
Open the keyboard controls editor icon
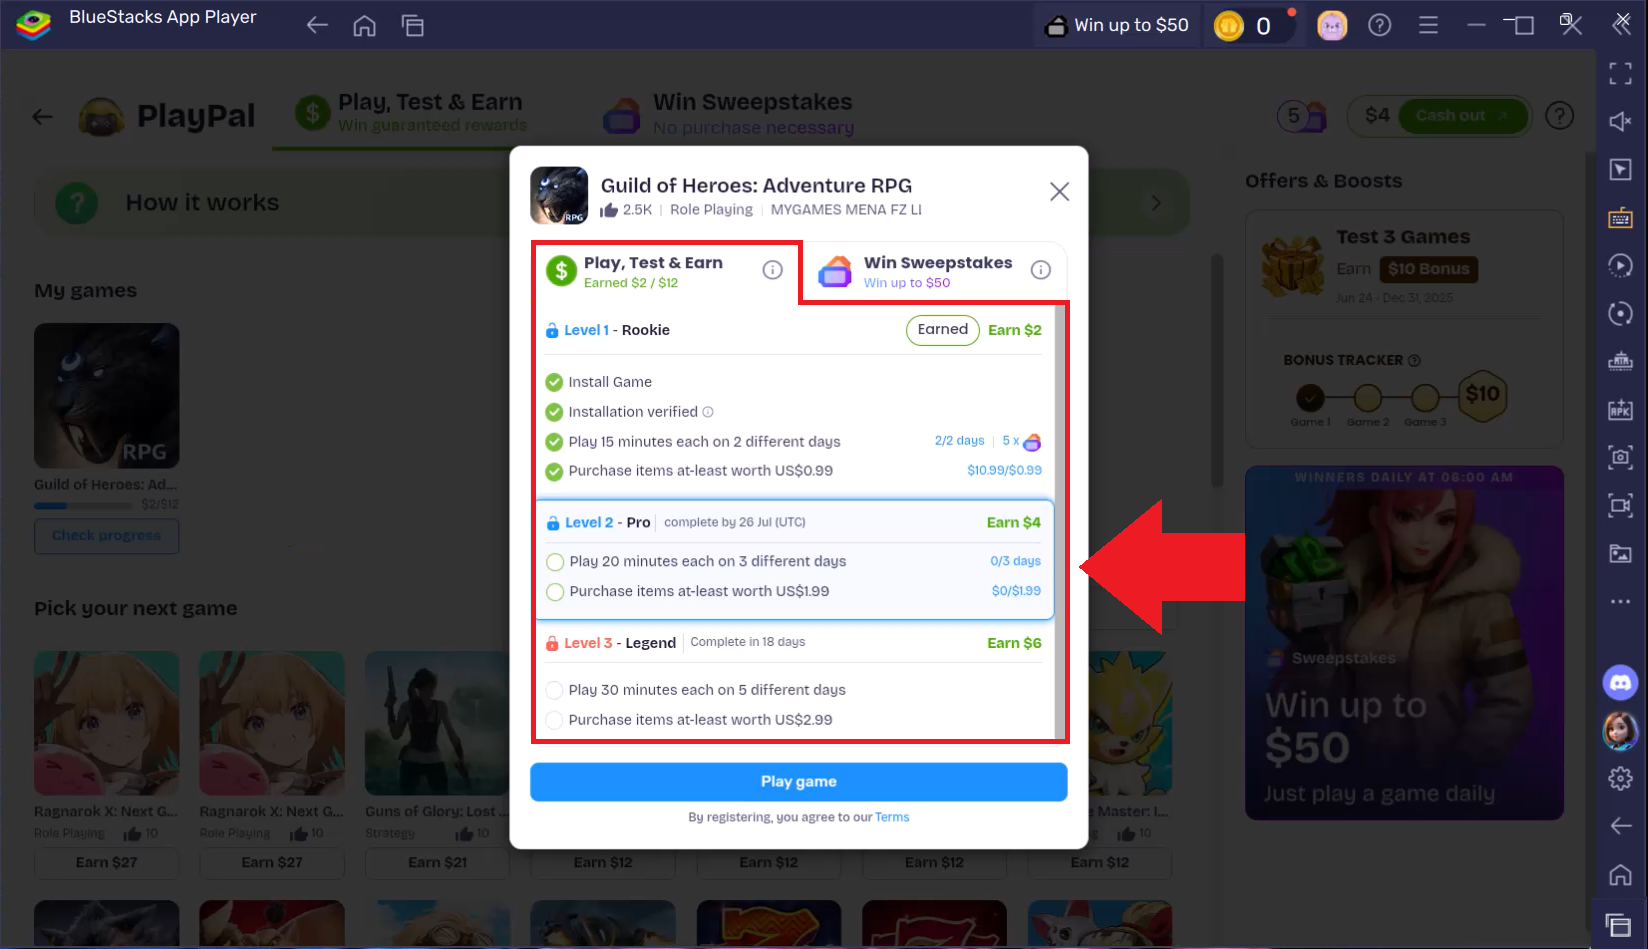1620,218
